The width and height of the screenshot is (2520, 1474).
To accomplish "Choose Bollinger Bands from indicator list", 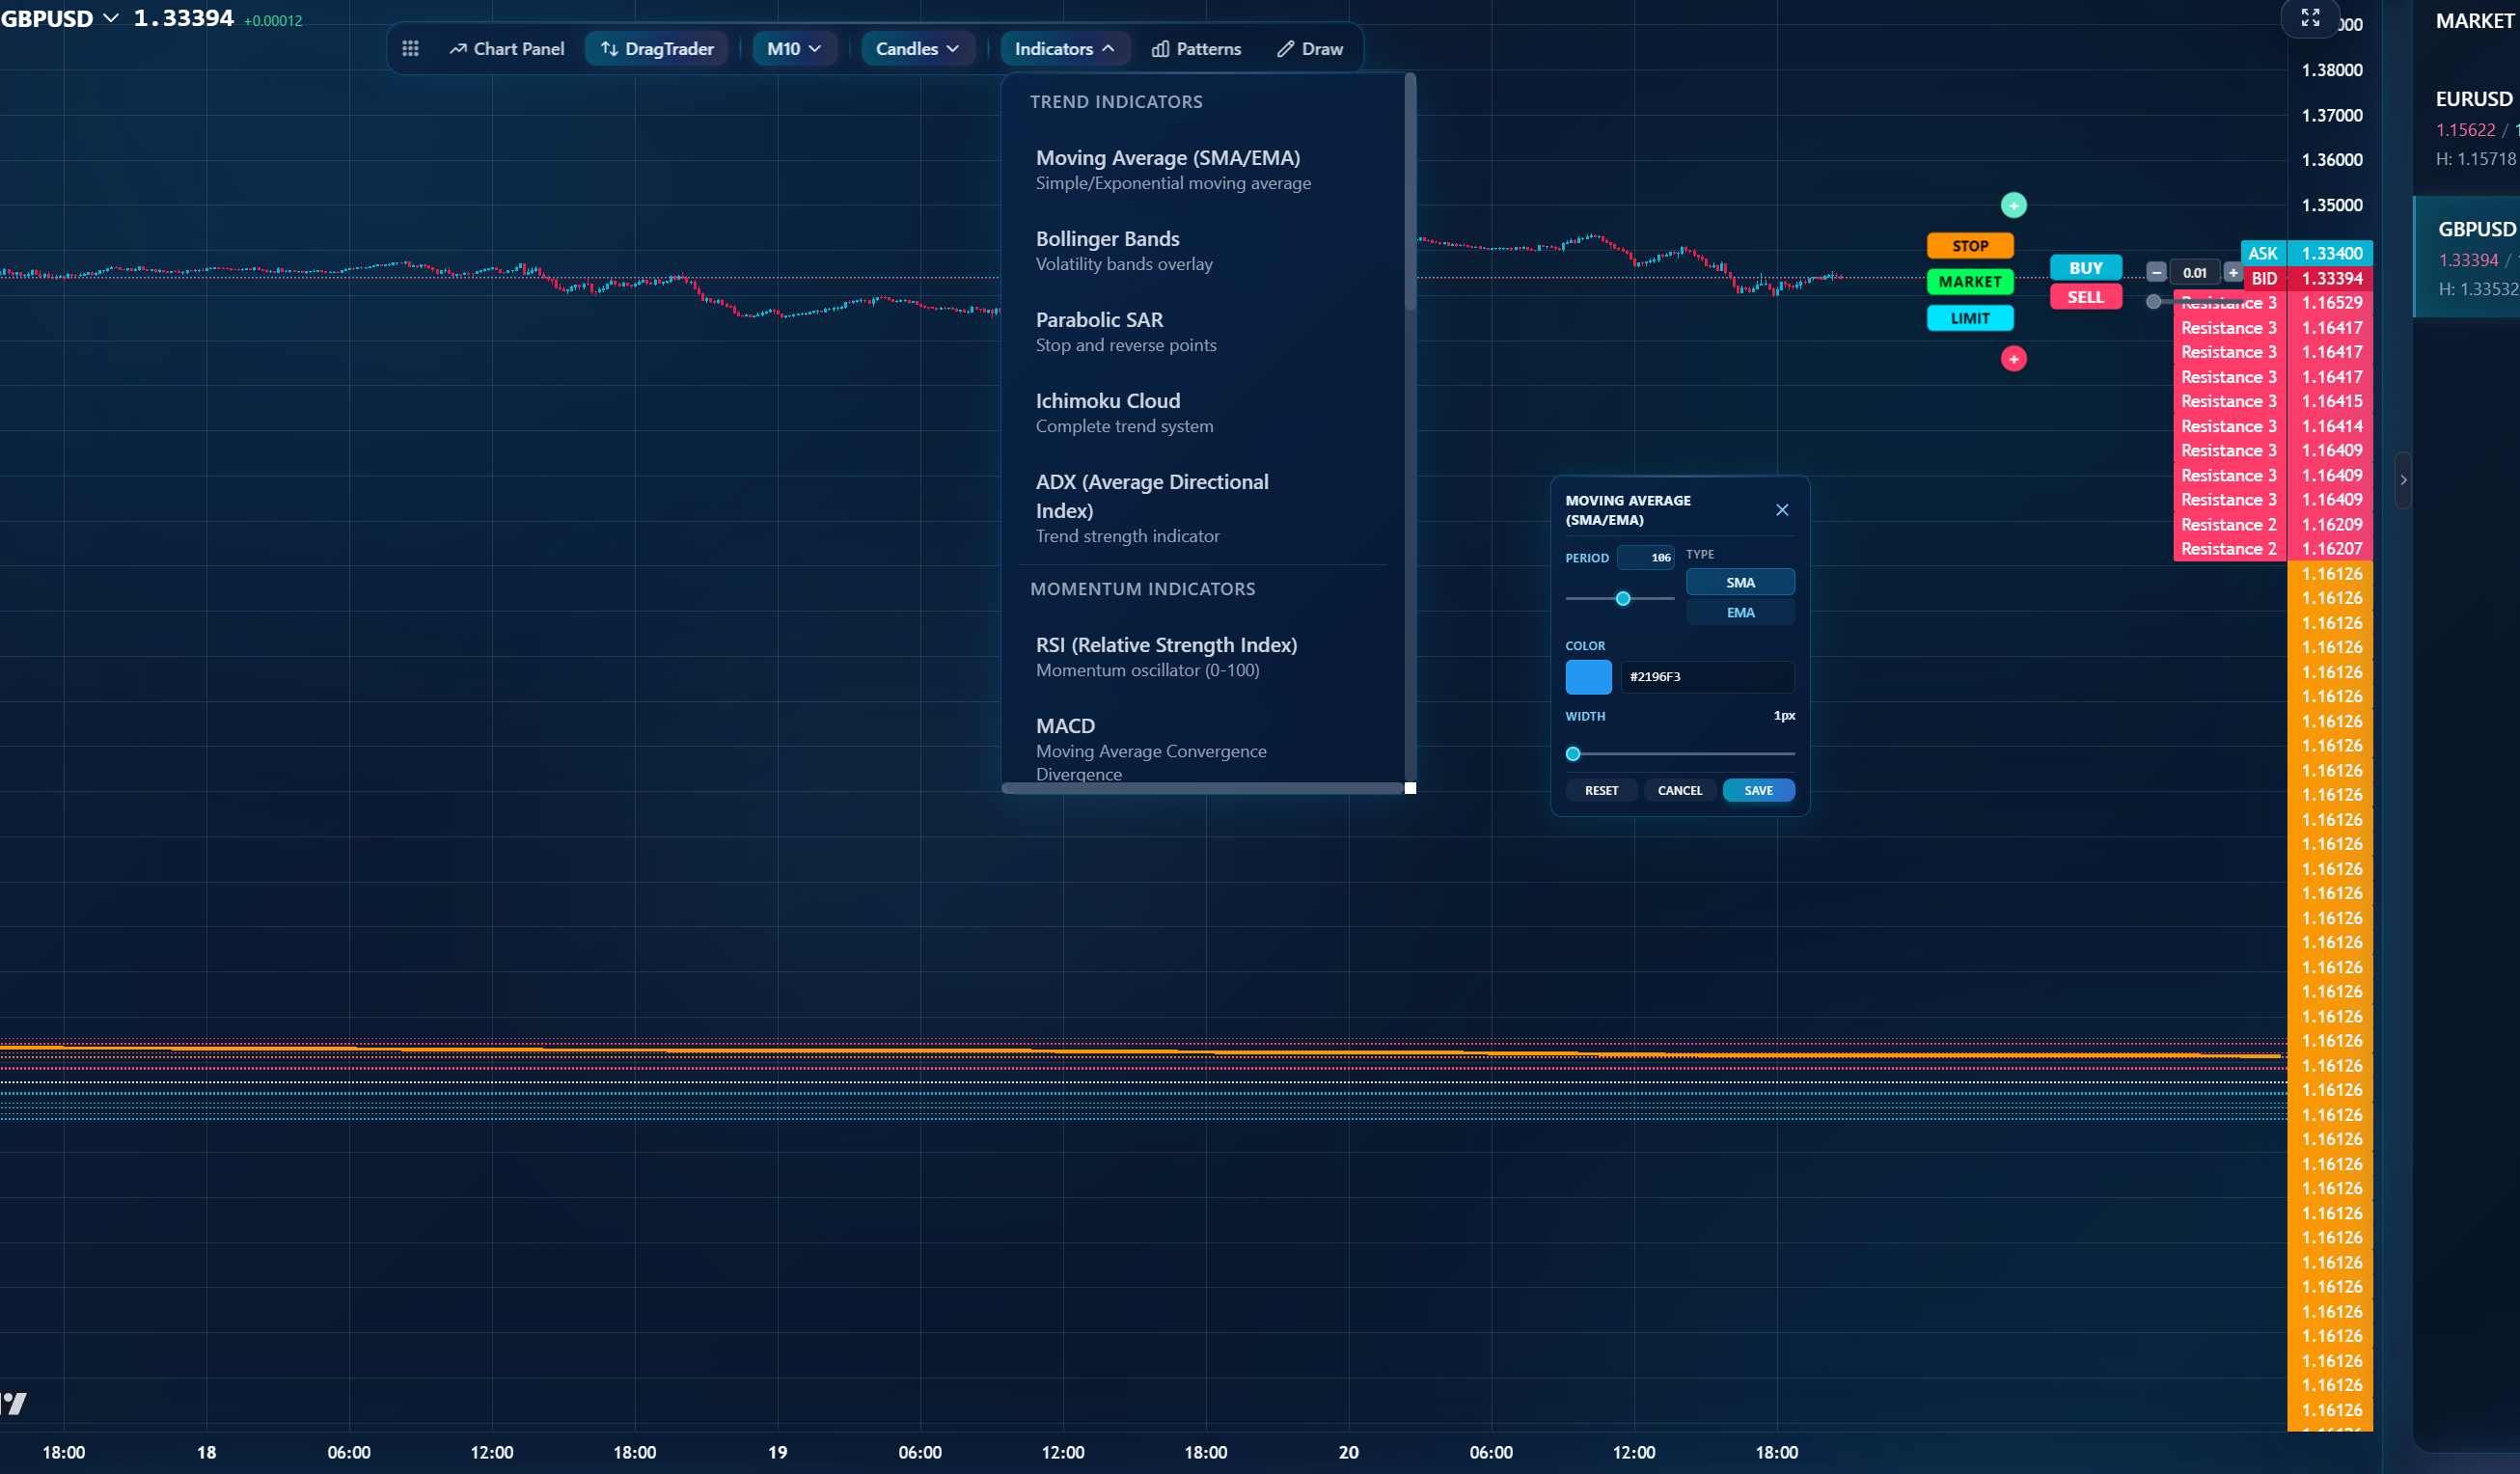I will coord(1107,250).
